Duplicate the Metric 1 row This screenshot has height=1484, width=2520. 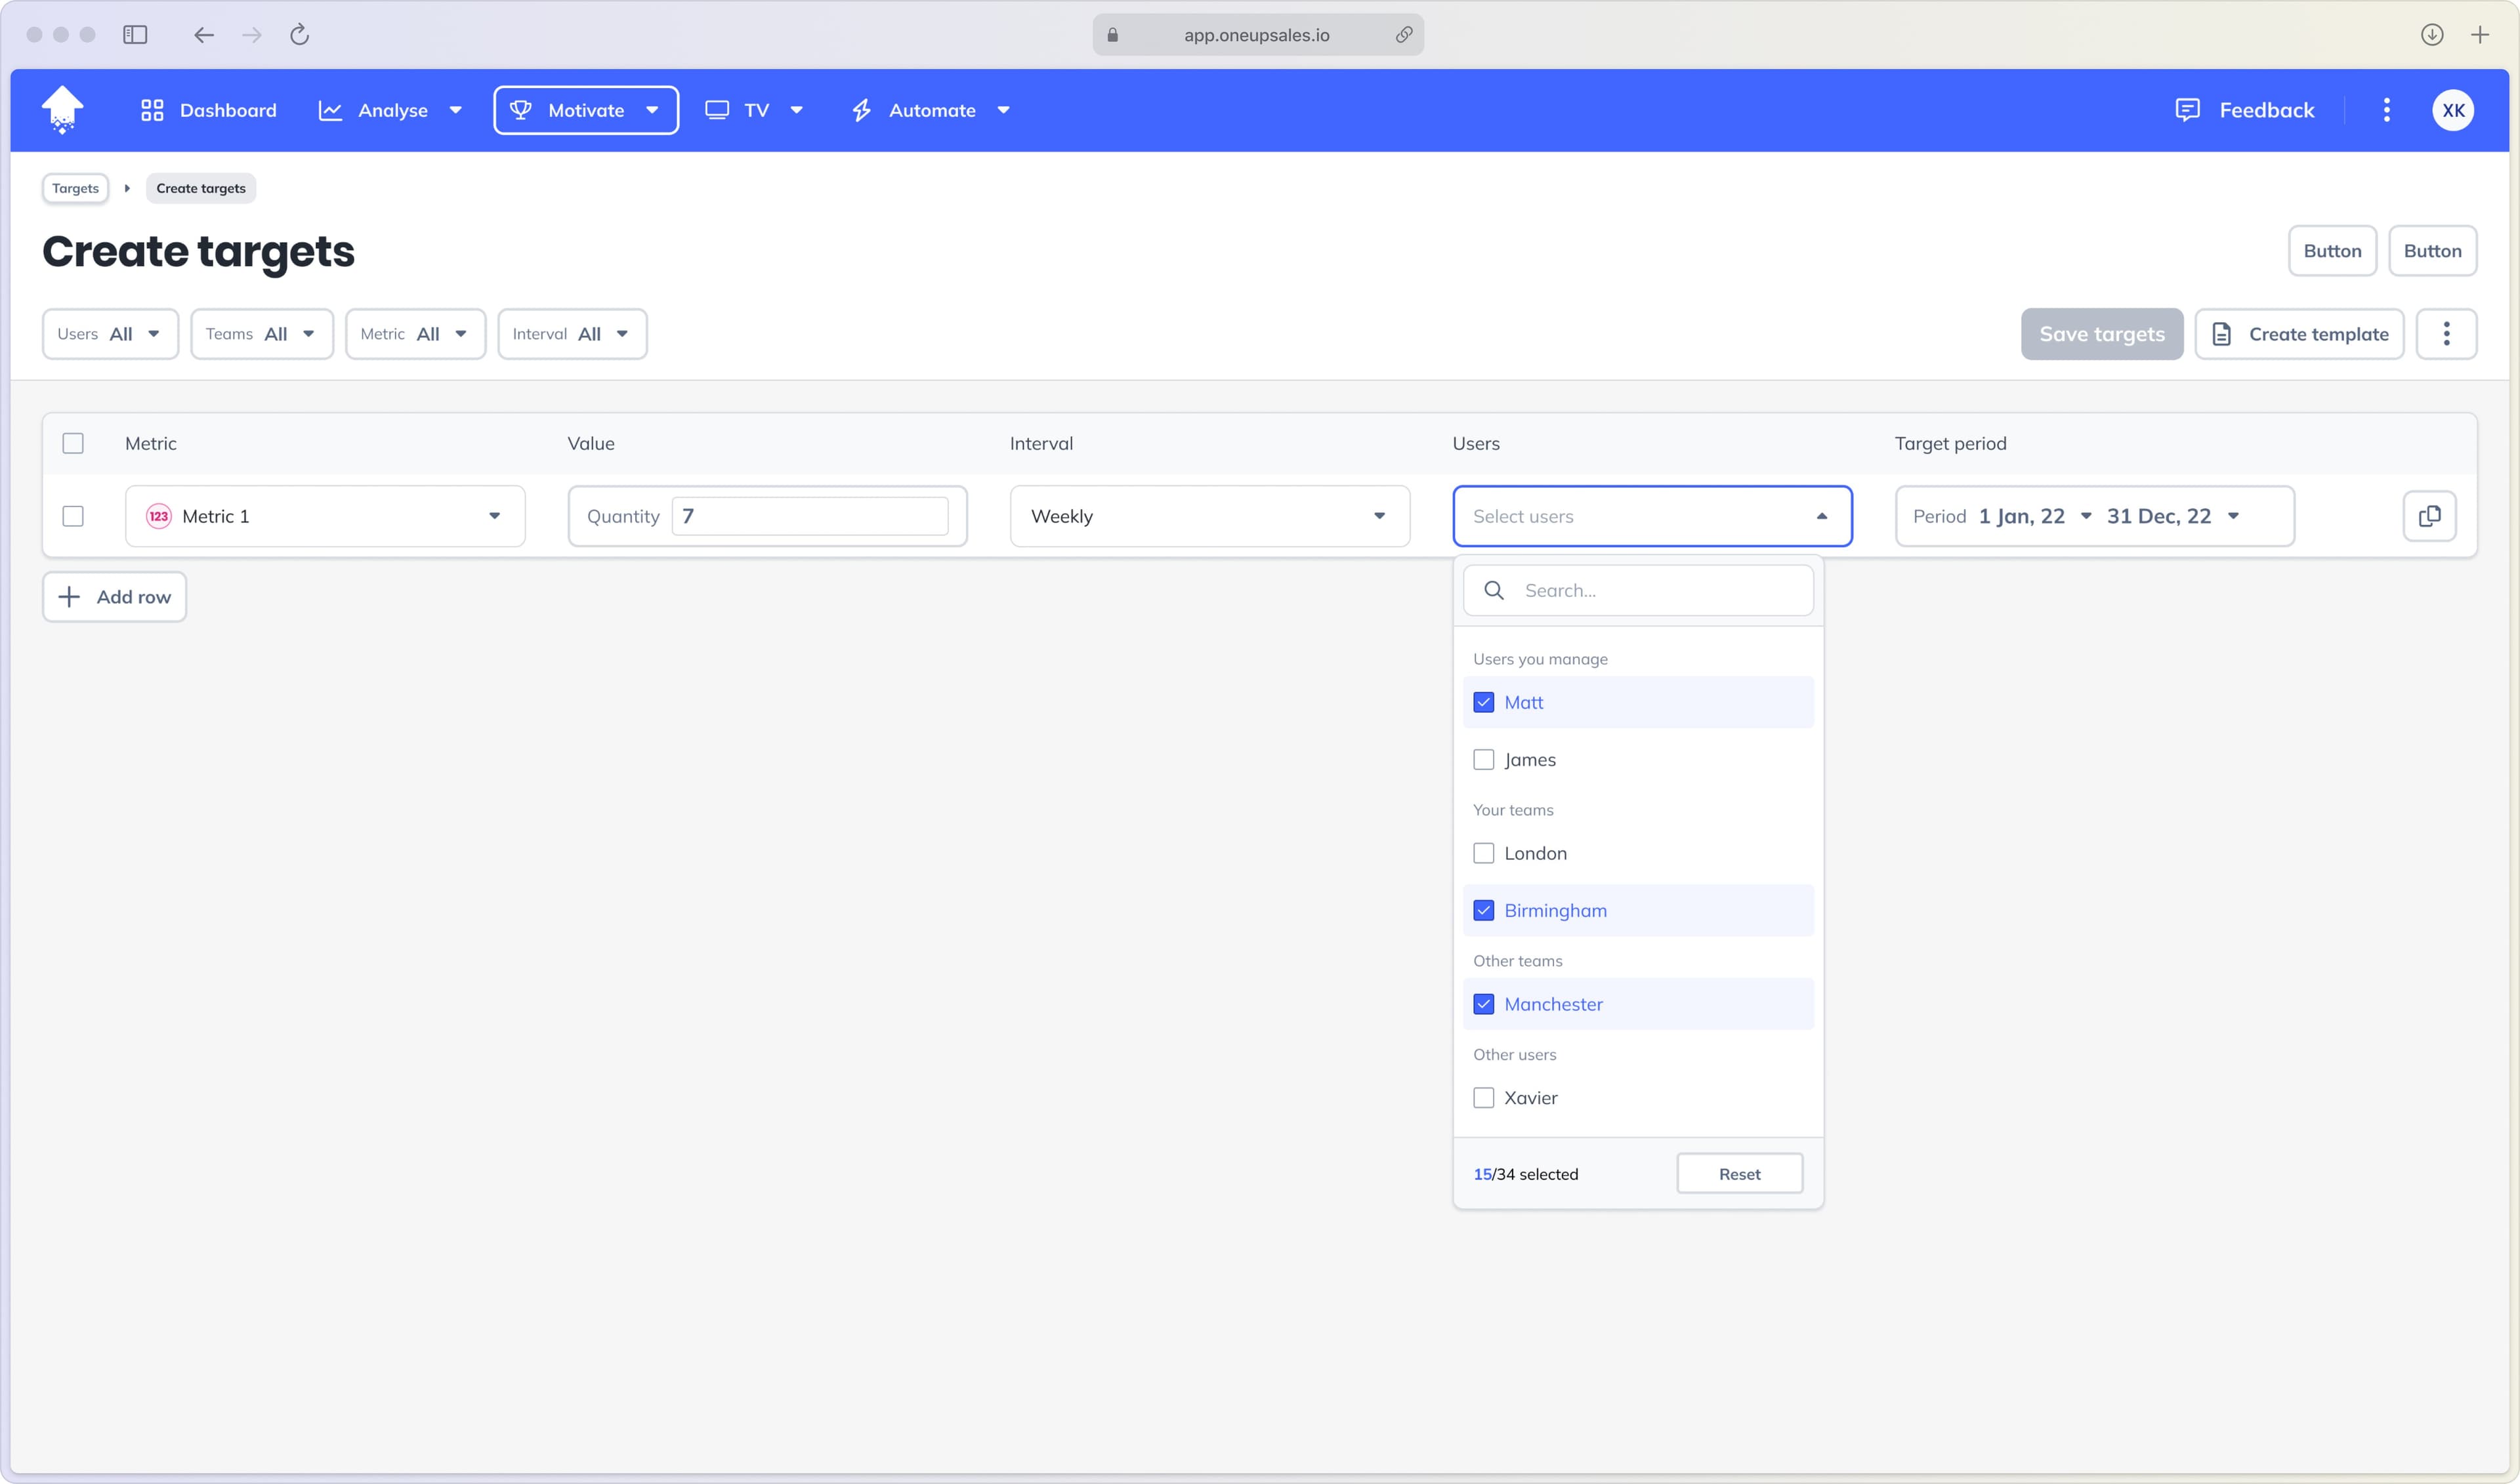pyautogui.click(x=2429, y=516)
